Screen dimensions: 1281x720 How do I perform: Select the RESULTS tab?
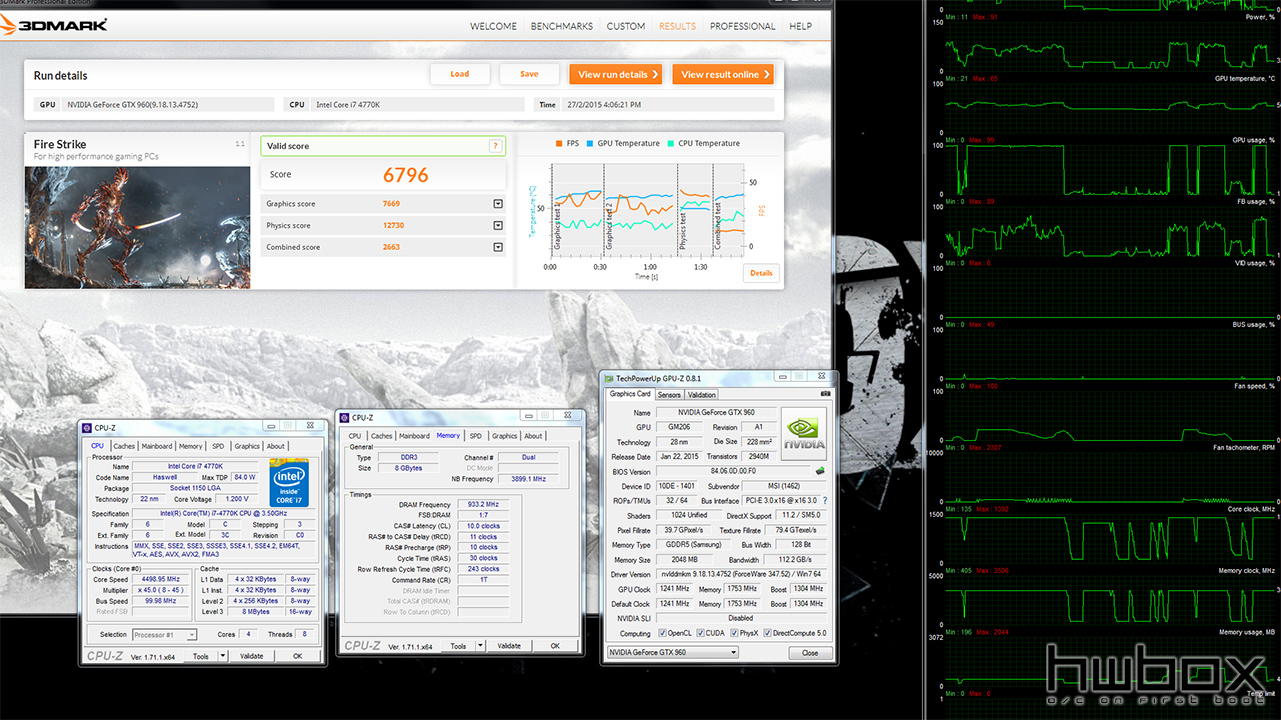pyautogui.click(x=678, y=26)
